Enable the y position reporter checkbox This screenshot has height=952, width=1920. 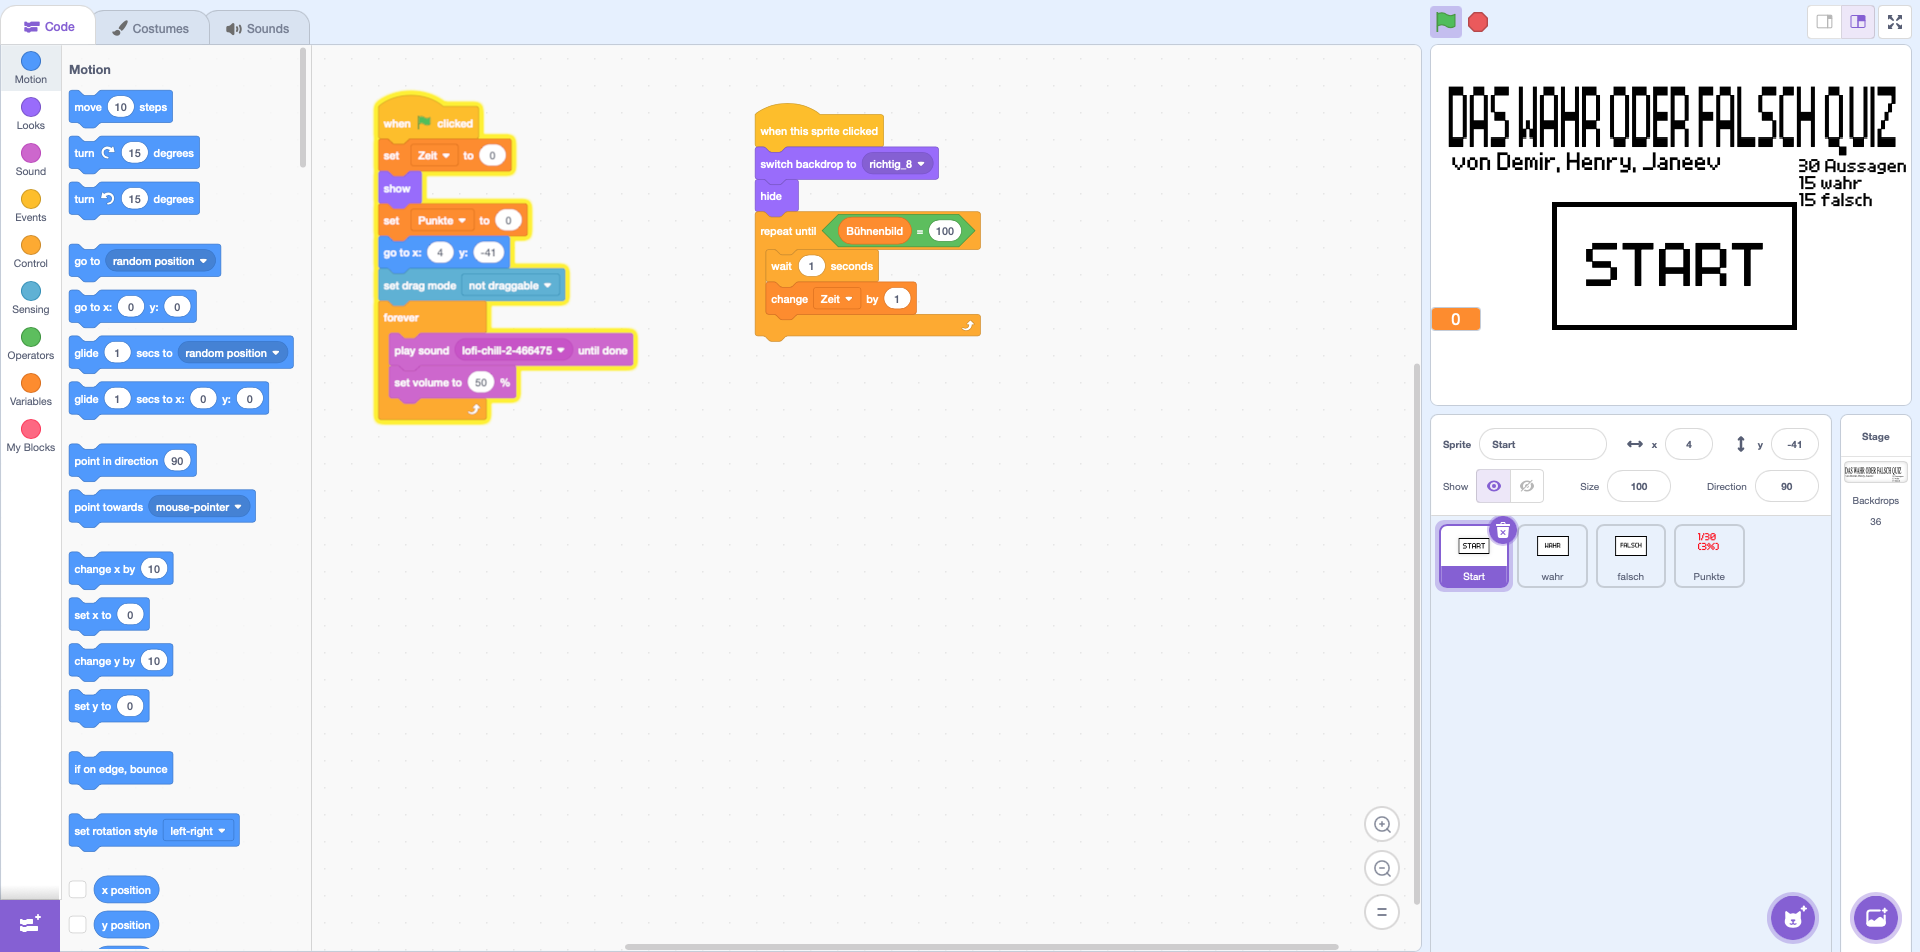[78, 925]
